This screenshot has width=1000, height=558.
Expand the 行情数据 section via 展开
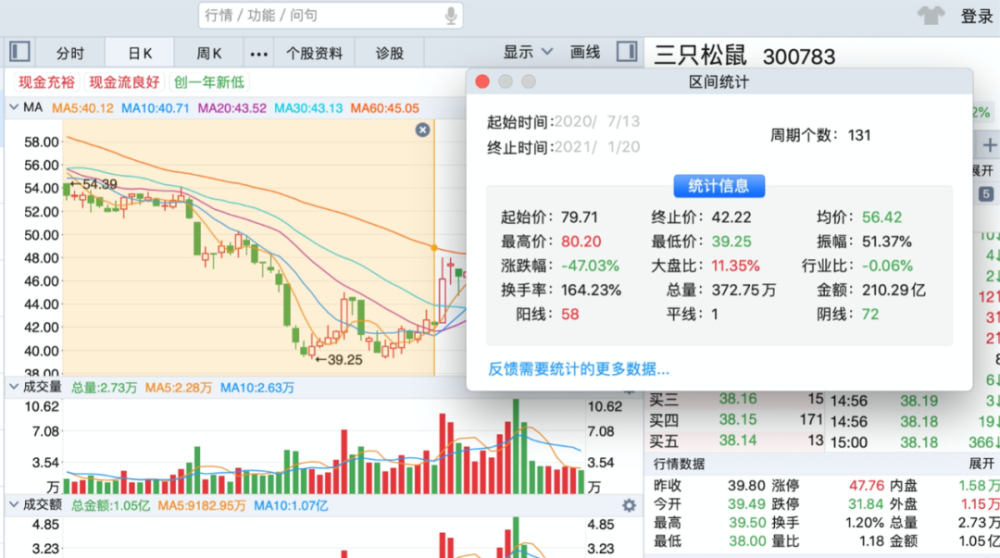(981, 464)
